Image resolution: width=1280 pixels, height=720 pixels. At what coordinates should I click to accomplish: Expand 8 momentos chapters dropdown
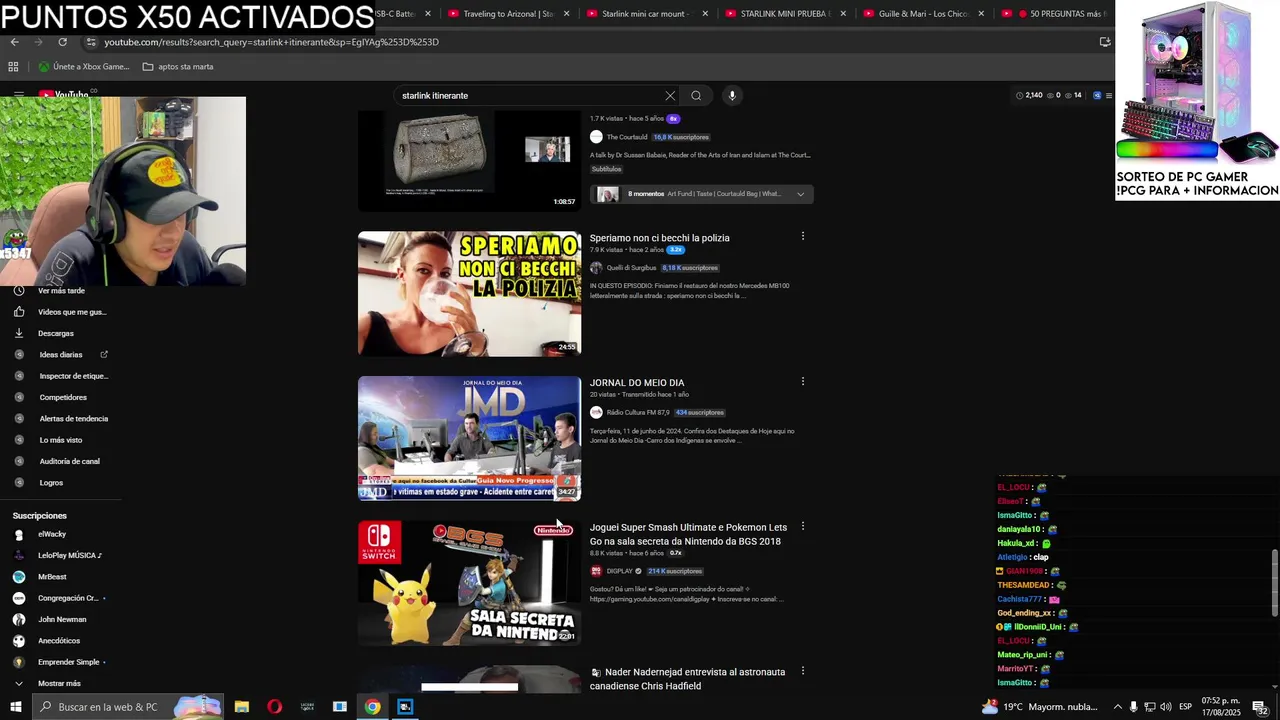(800, 194)
